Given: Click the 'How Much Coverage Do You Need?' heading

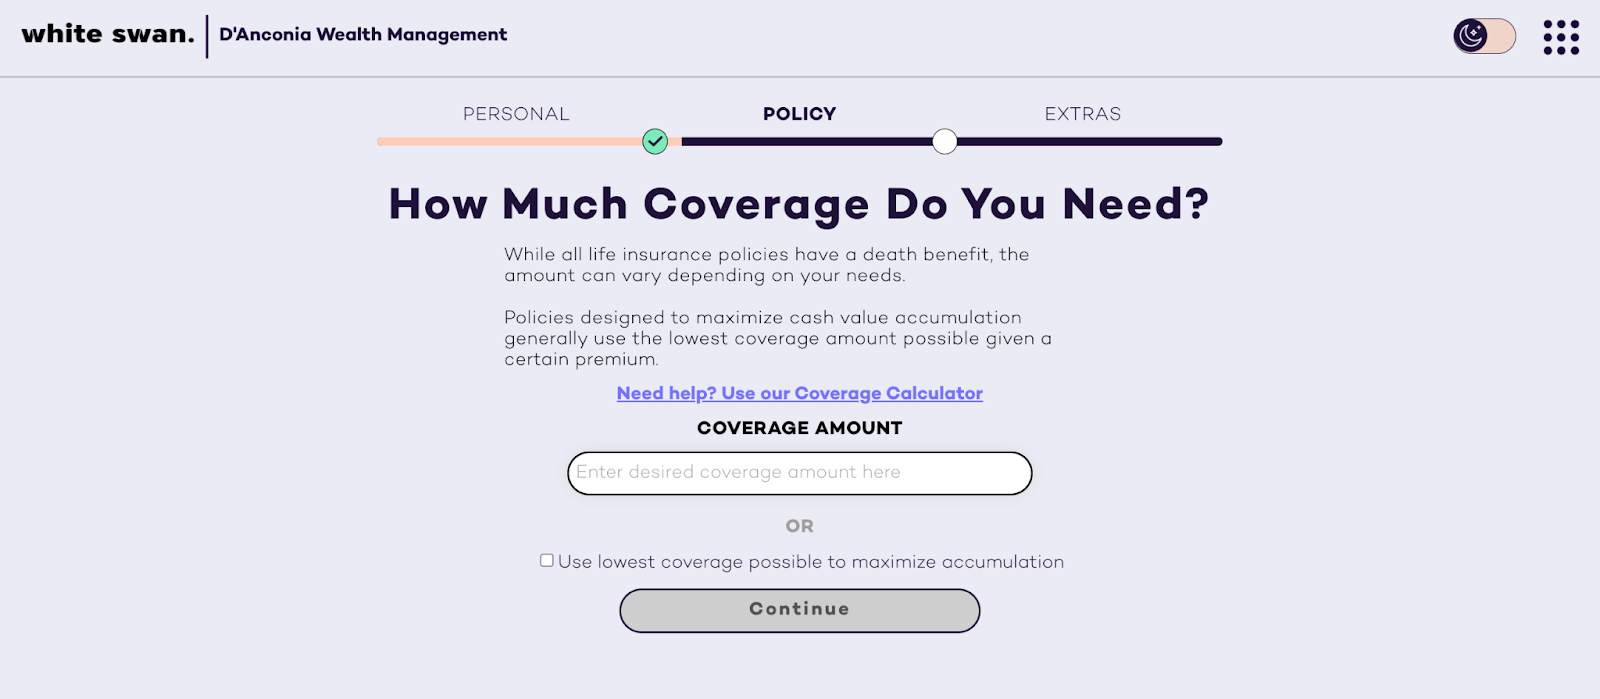Looking at the screenshot, I should pos(799,205).
